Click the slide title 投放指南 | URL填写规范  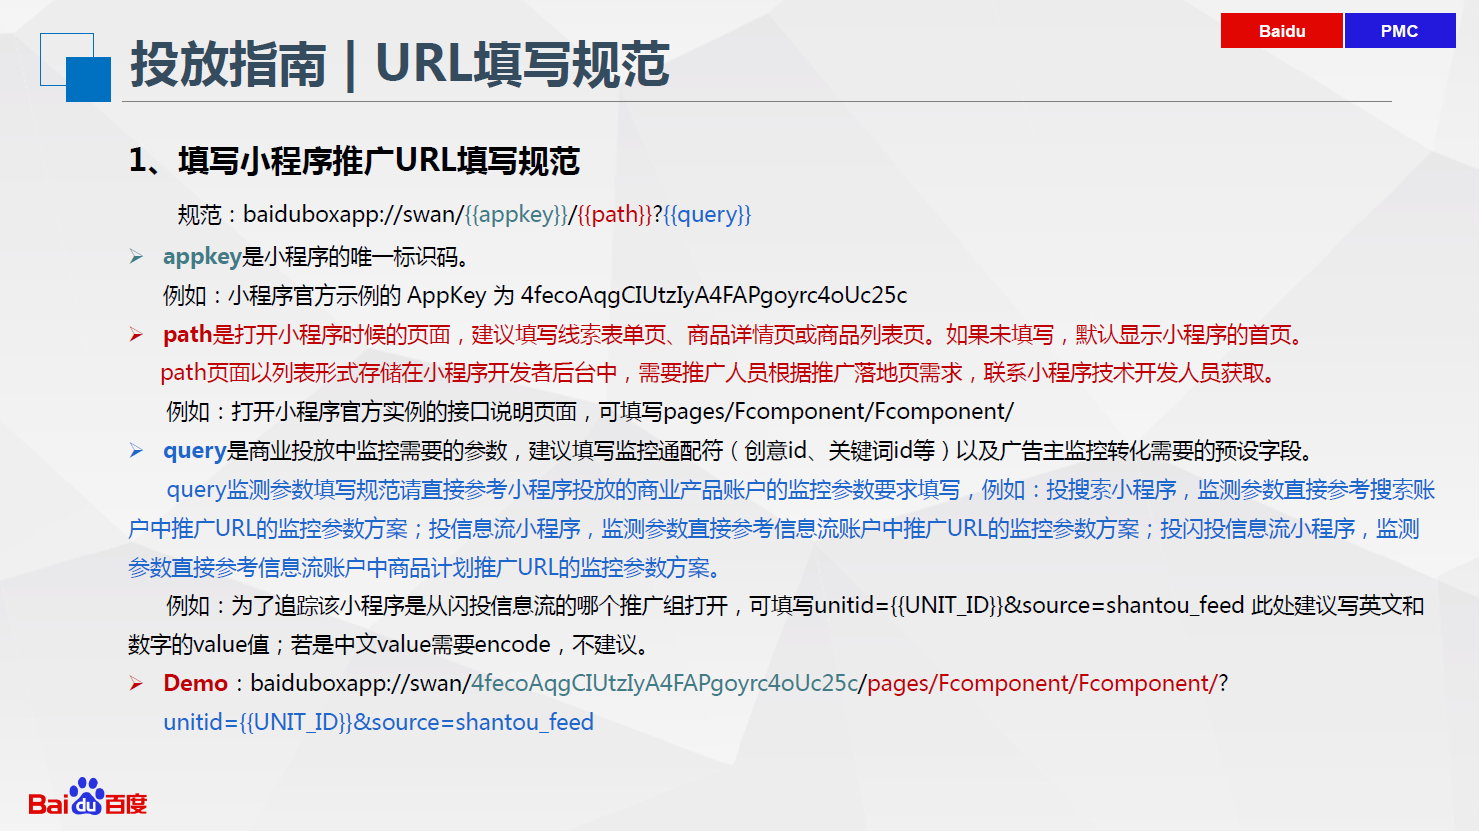(399, 65)
